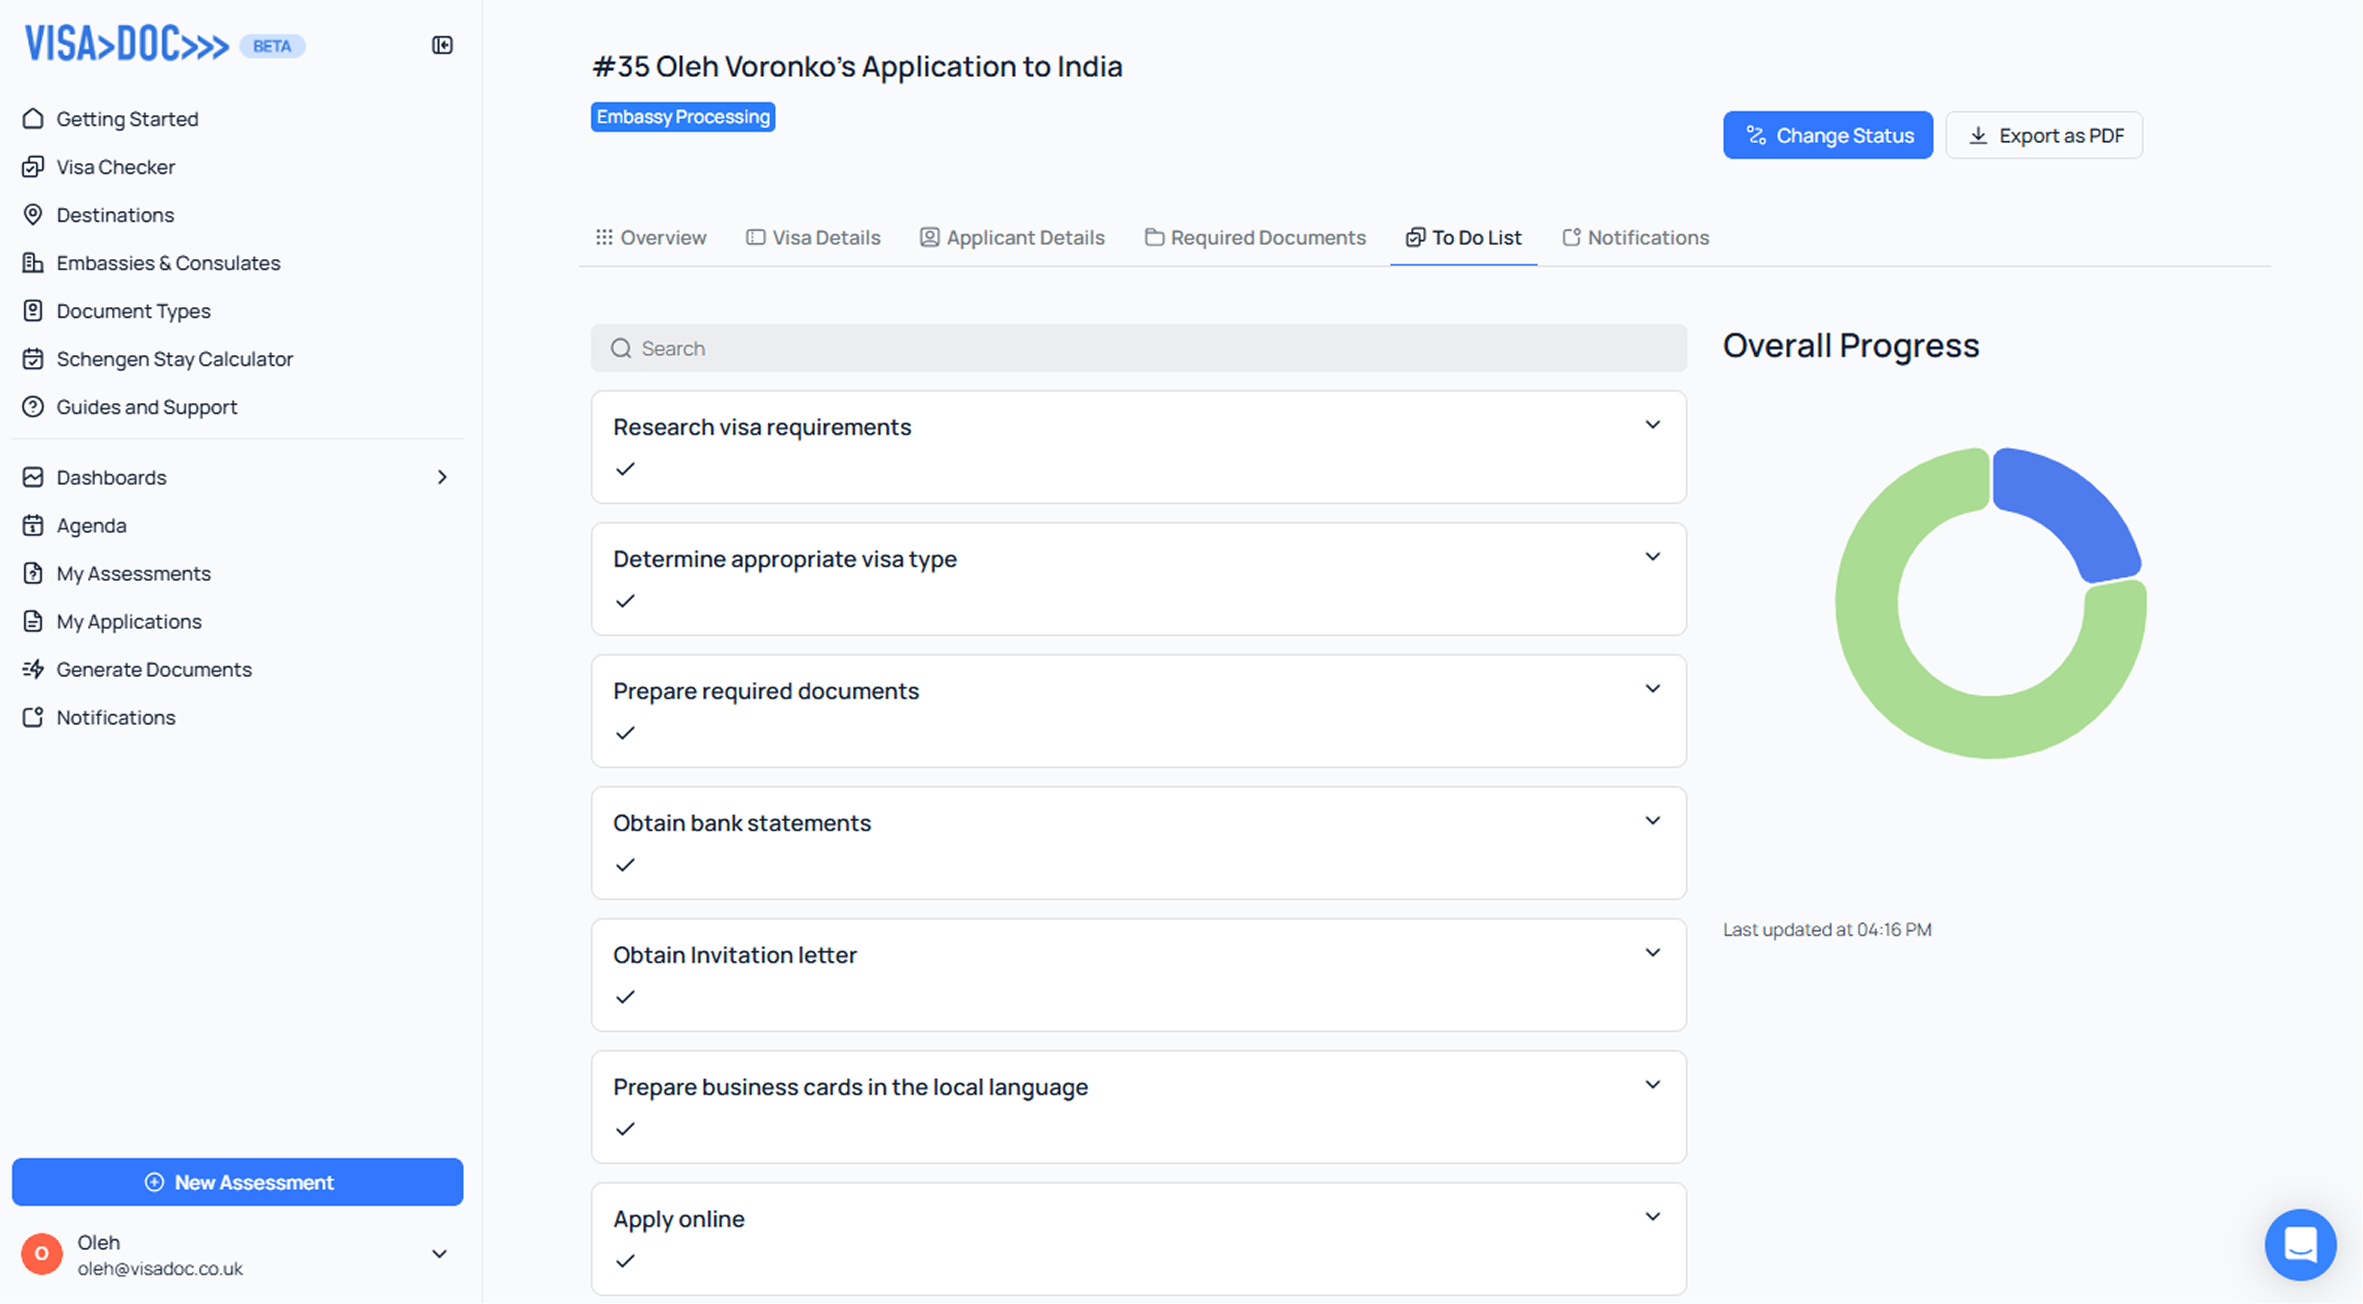The width and height of the screenshot is (2363, 1304).
Task: Switch to Required Documents tab
Action: [x=1255, y=238]
